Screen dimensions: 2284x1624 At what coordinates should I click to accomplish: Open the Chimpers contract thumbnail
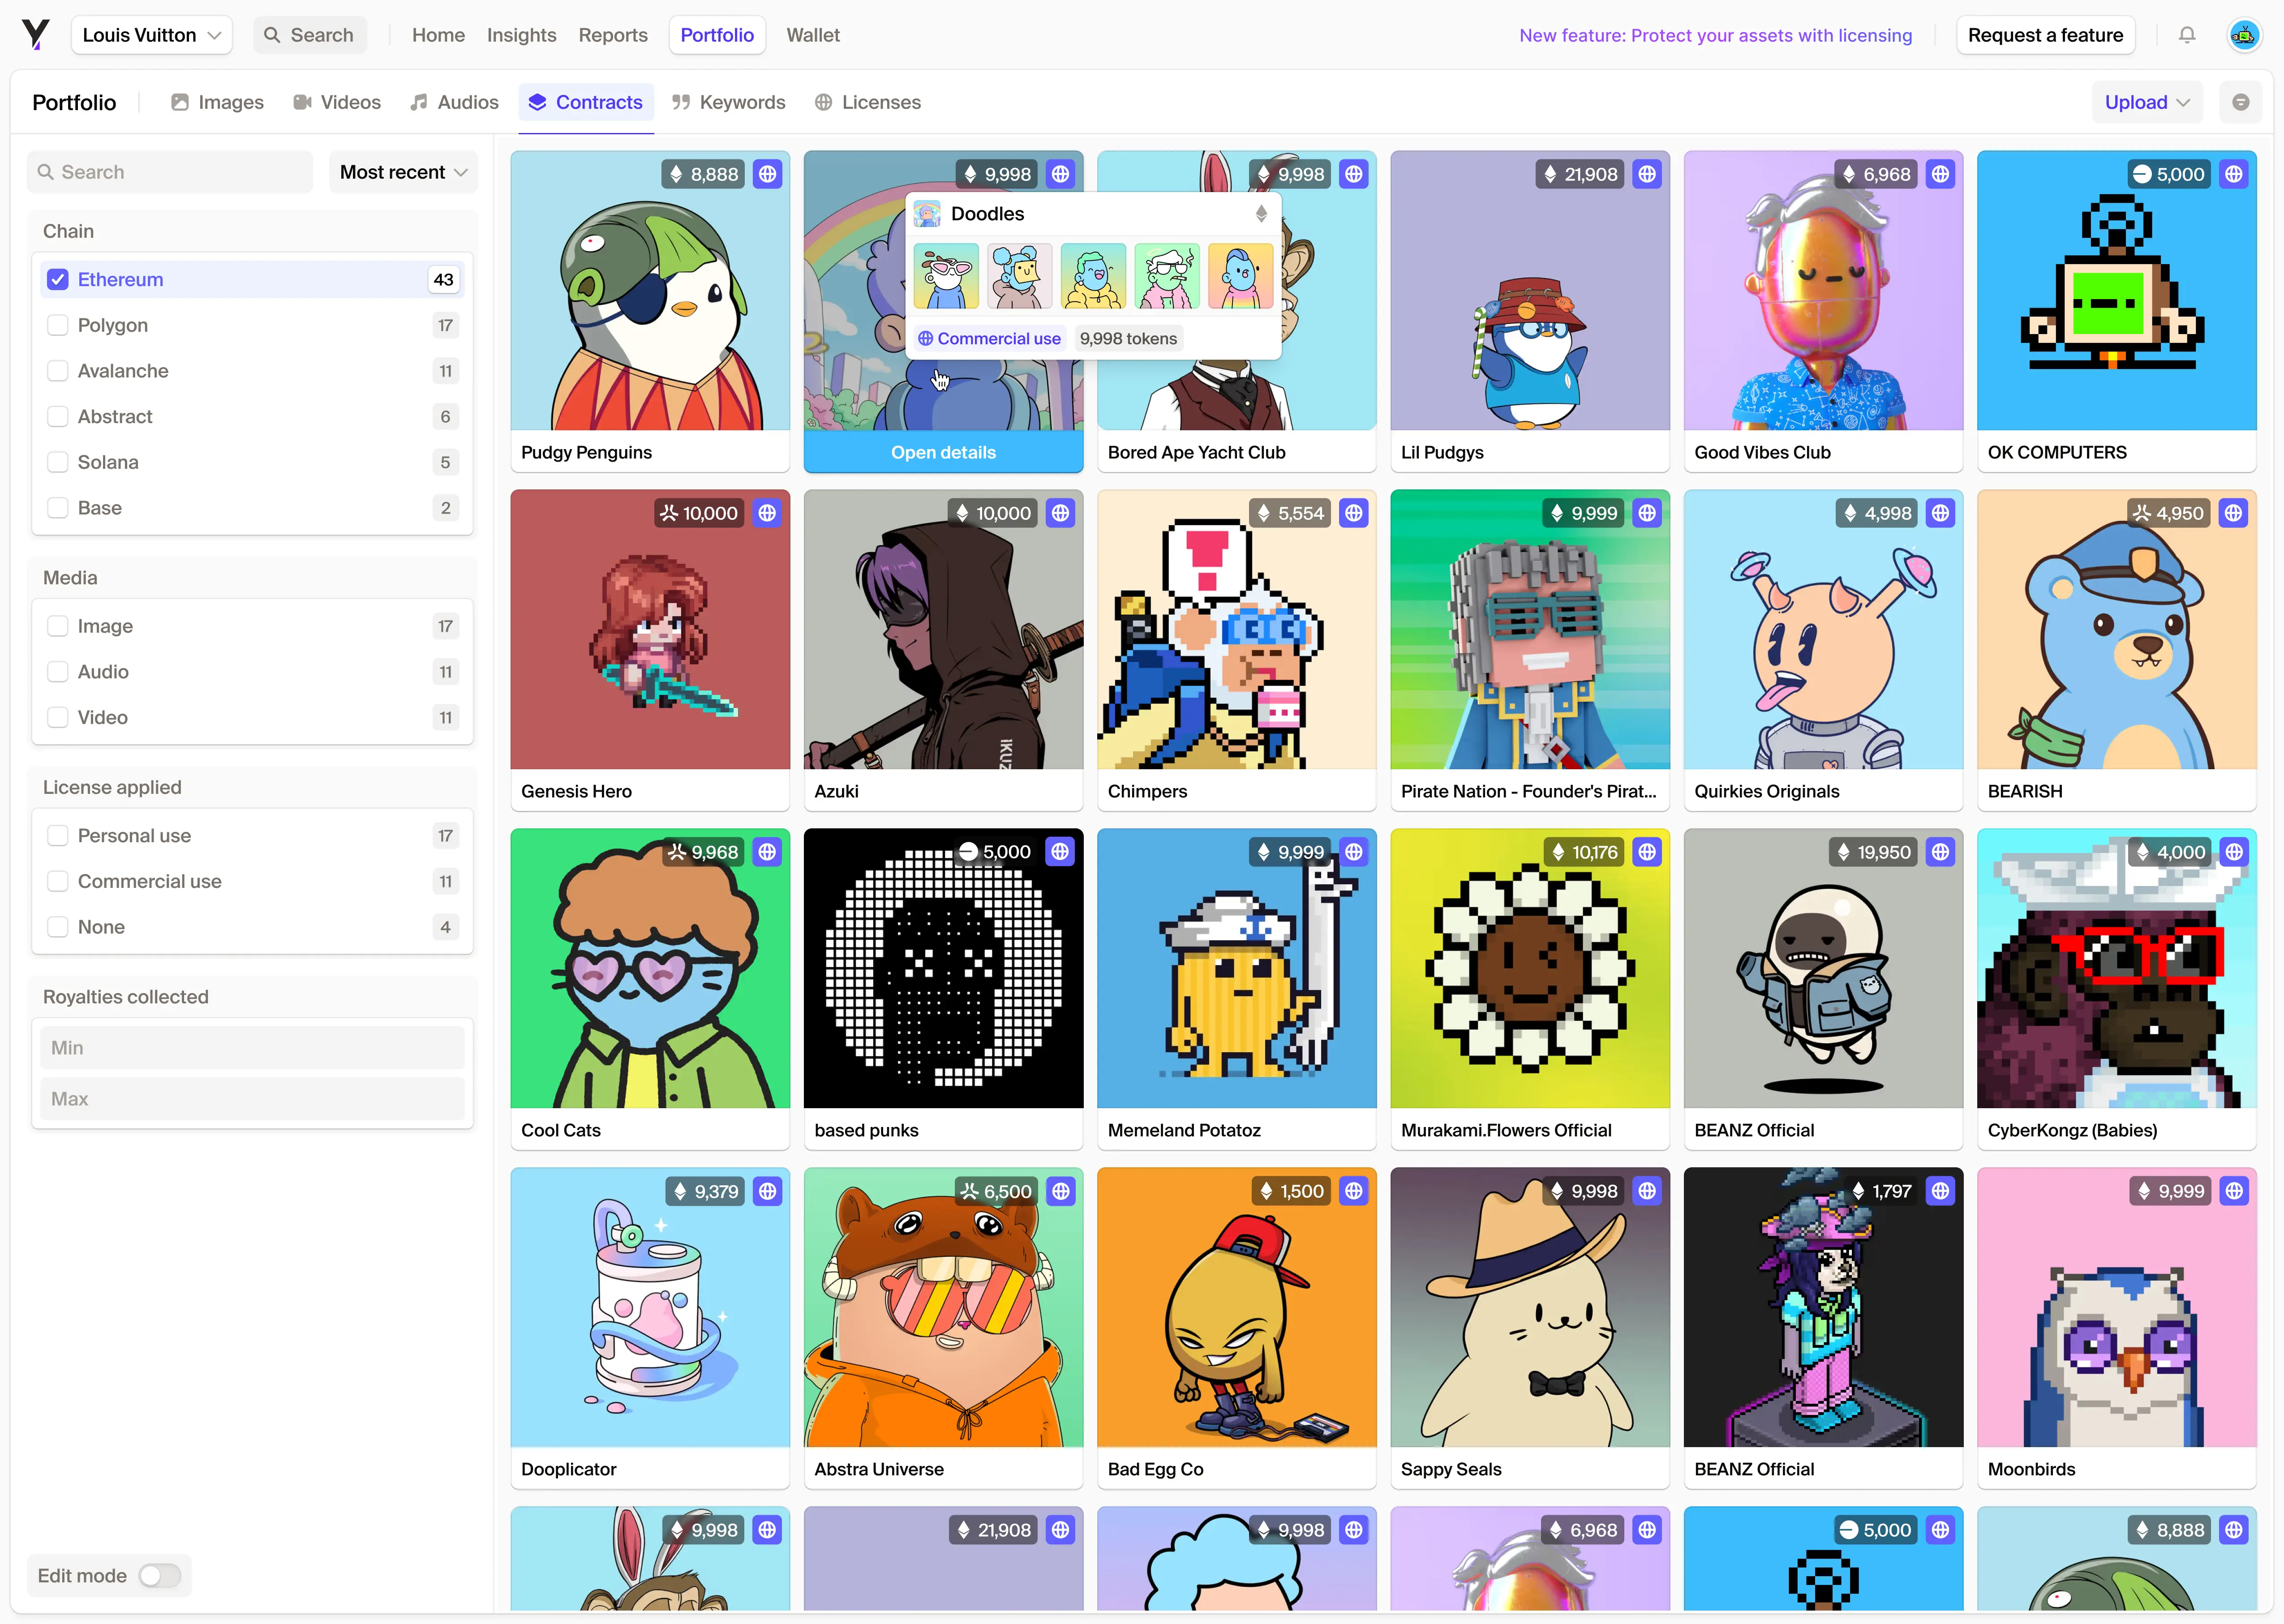pos(1236,630)
